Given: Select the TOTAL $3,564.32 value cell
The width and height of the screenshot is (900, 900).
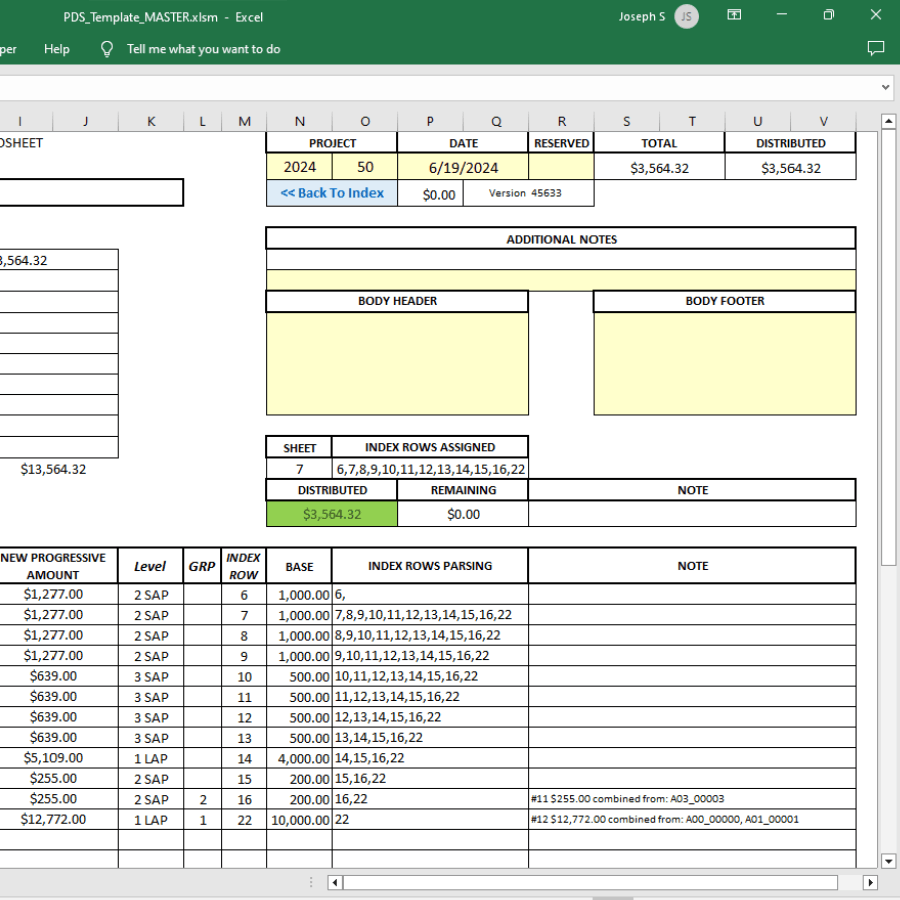Looking at the screenshot, I should tap(659, 168).
